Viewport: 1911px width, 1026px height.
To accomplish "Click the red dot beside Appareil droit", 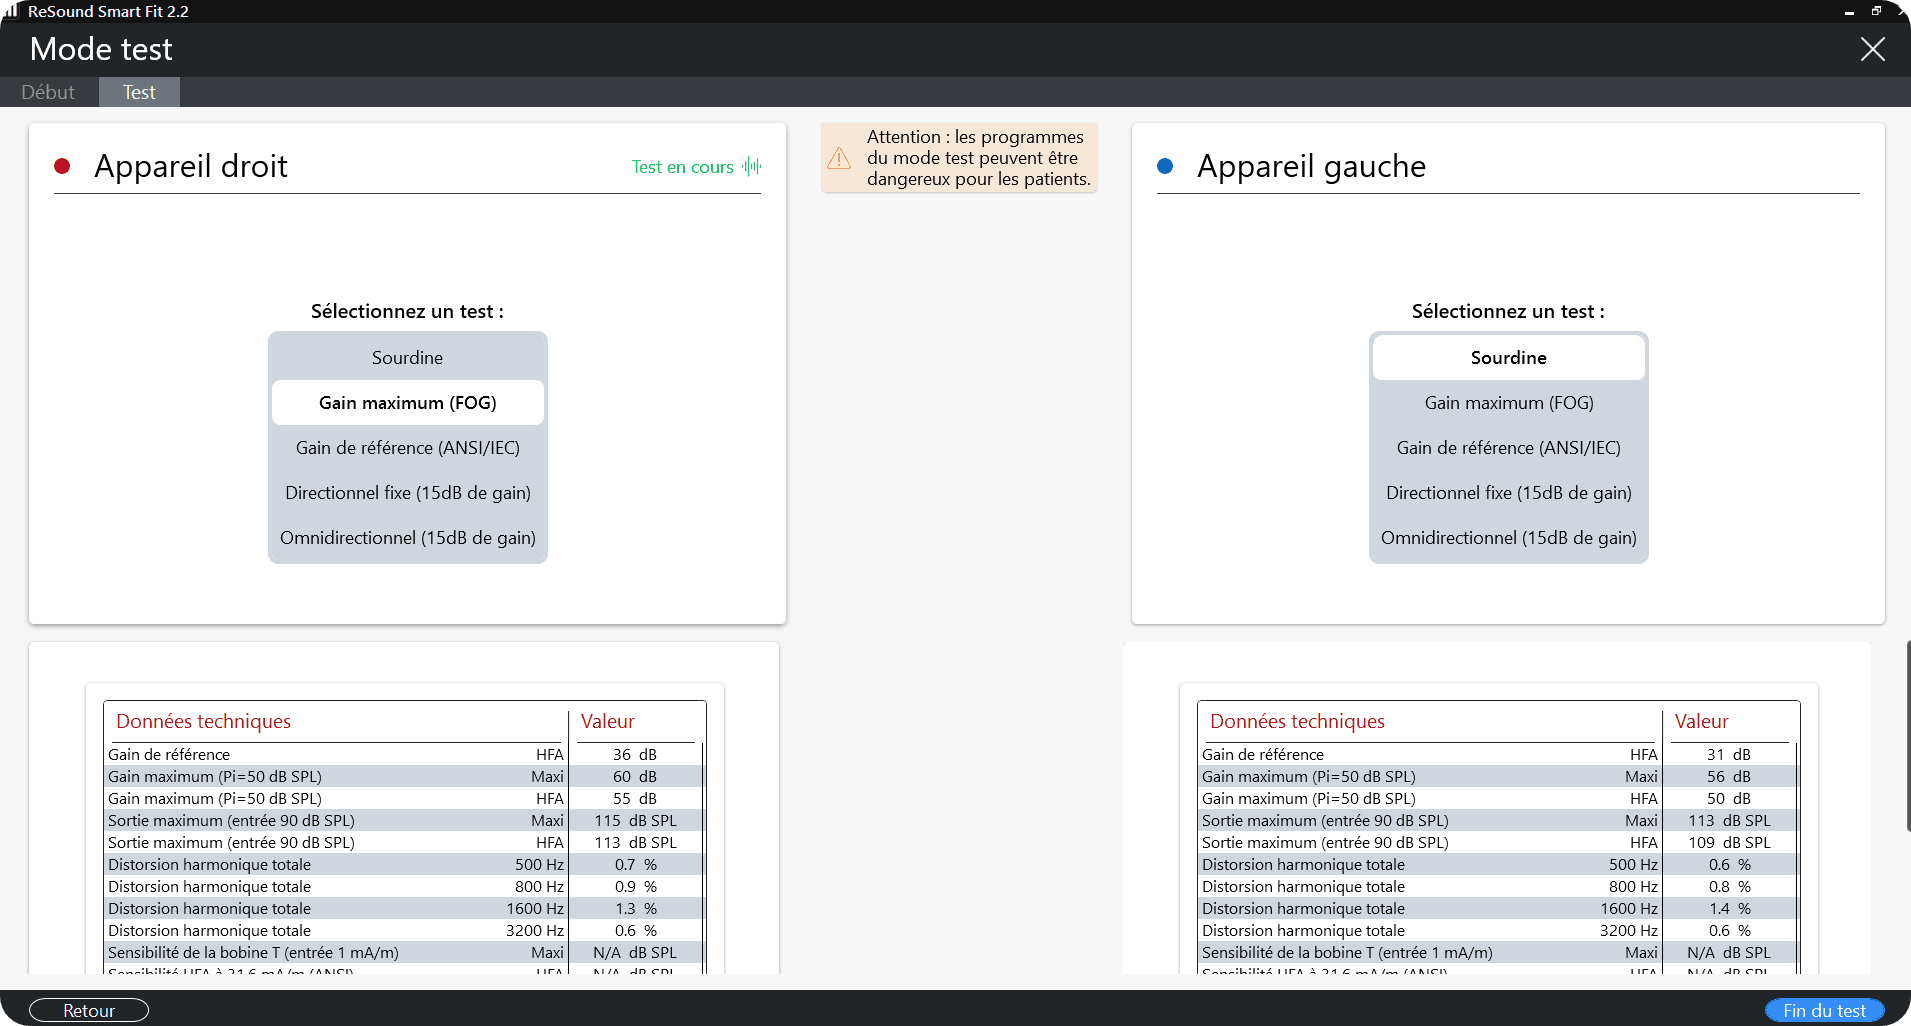I will 62,166.
